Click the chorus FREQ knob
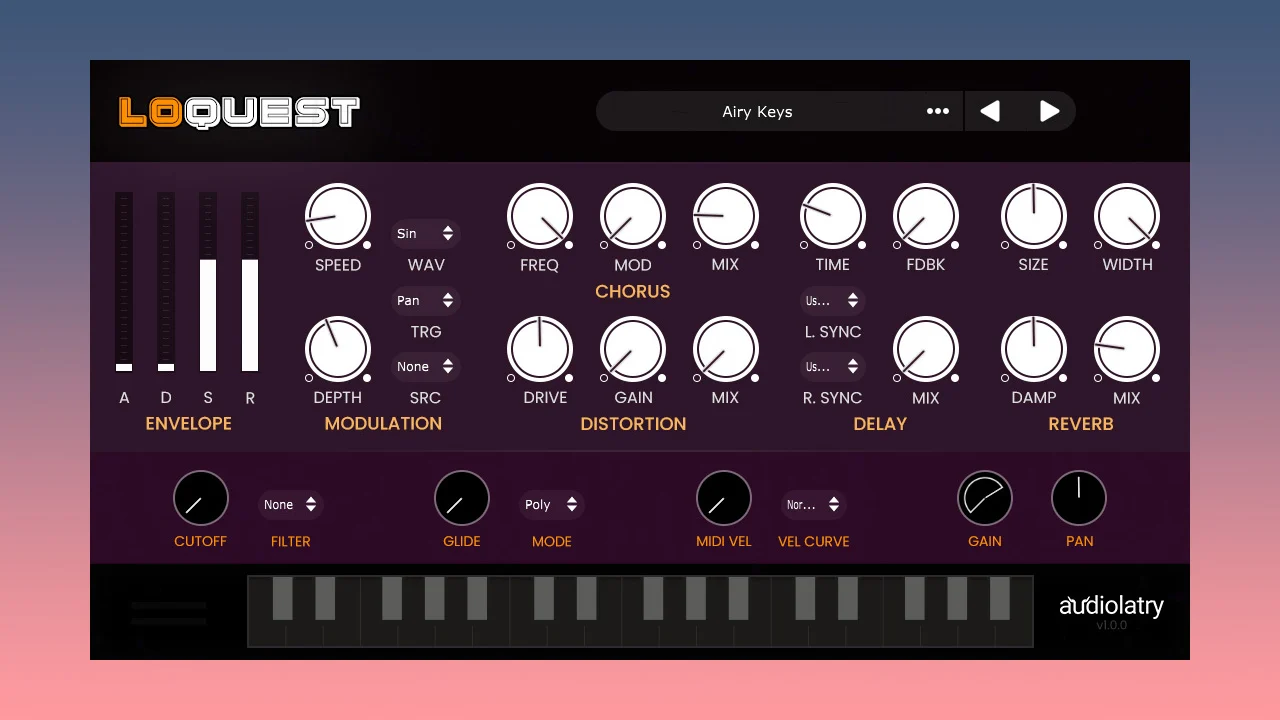 (540, 216)
